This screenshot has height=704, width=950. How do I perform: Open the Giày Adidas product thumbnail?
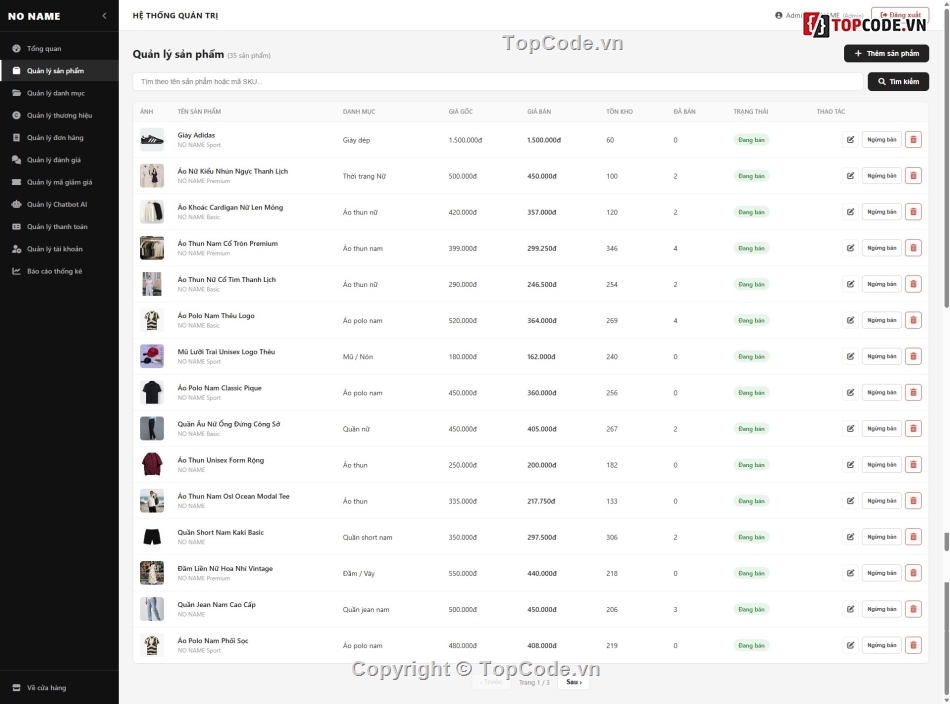pos(151,140)
